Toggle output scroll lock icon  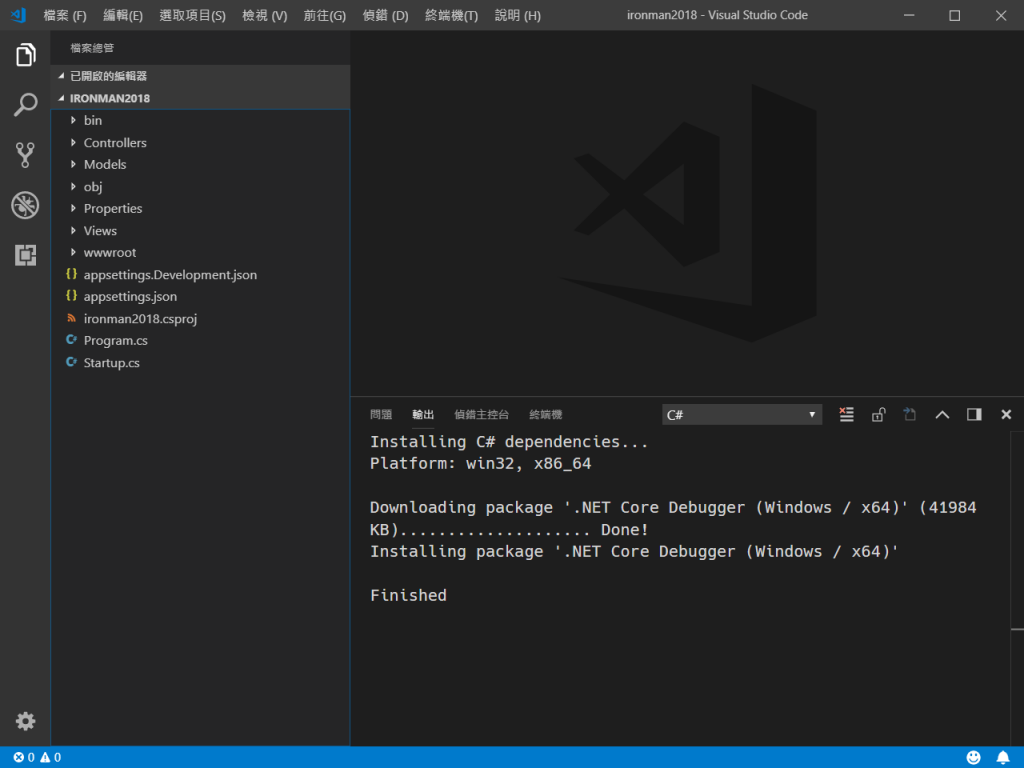pyautogui.click(x=878, y=415)
